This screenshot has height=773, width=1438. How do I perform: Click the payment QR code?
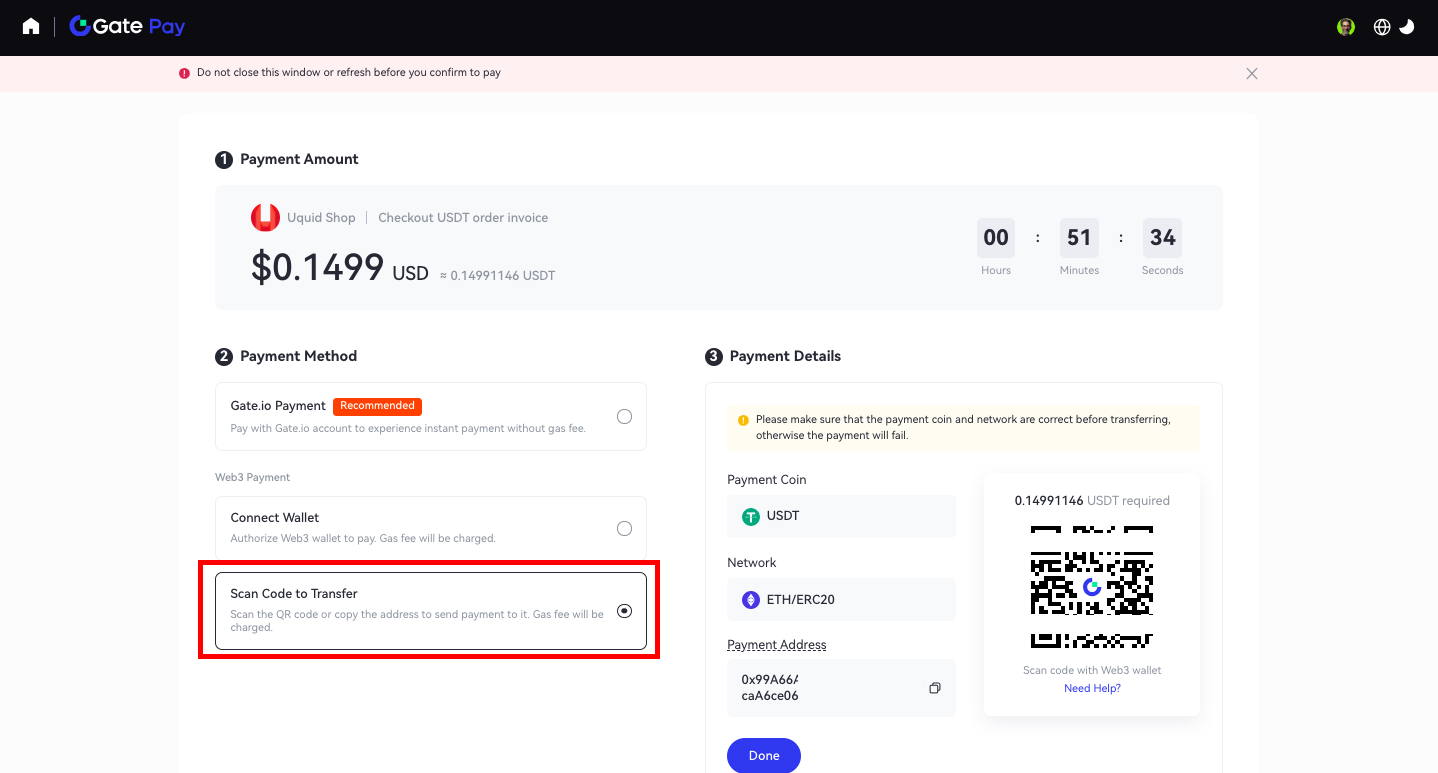point(1091,585)
